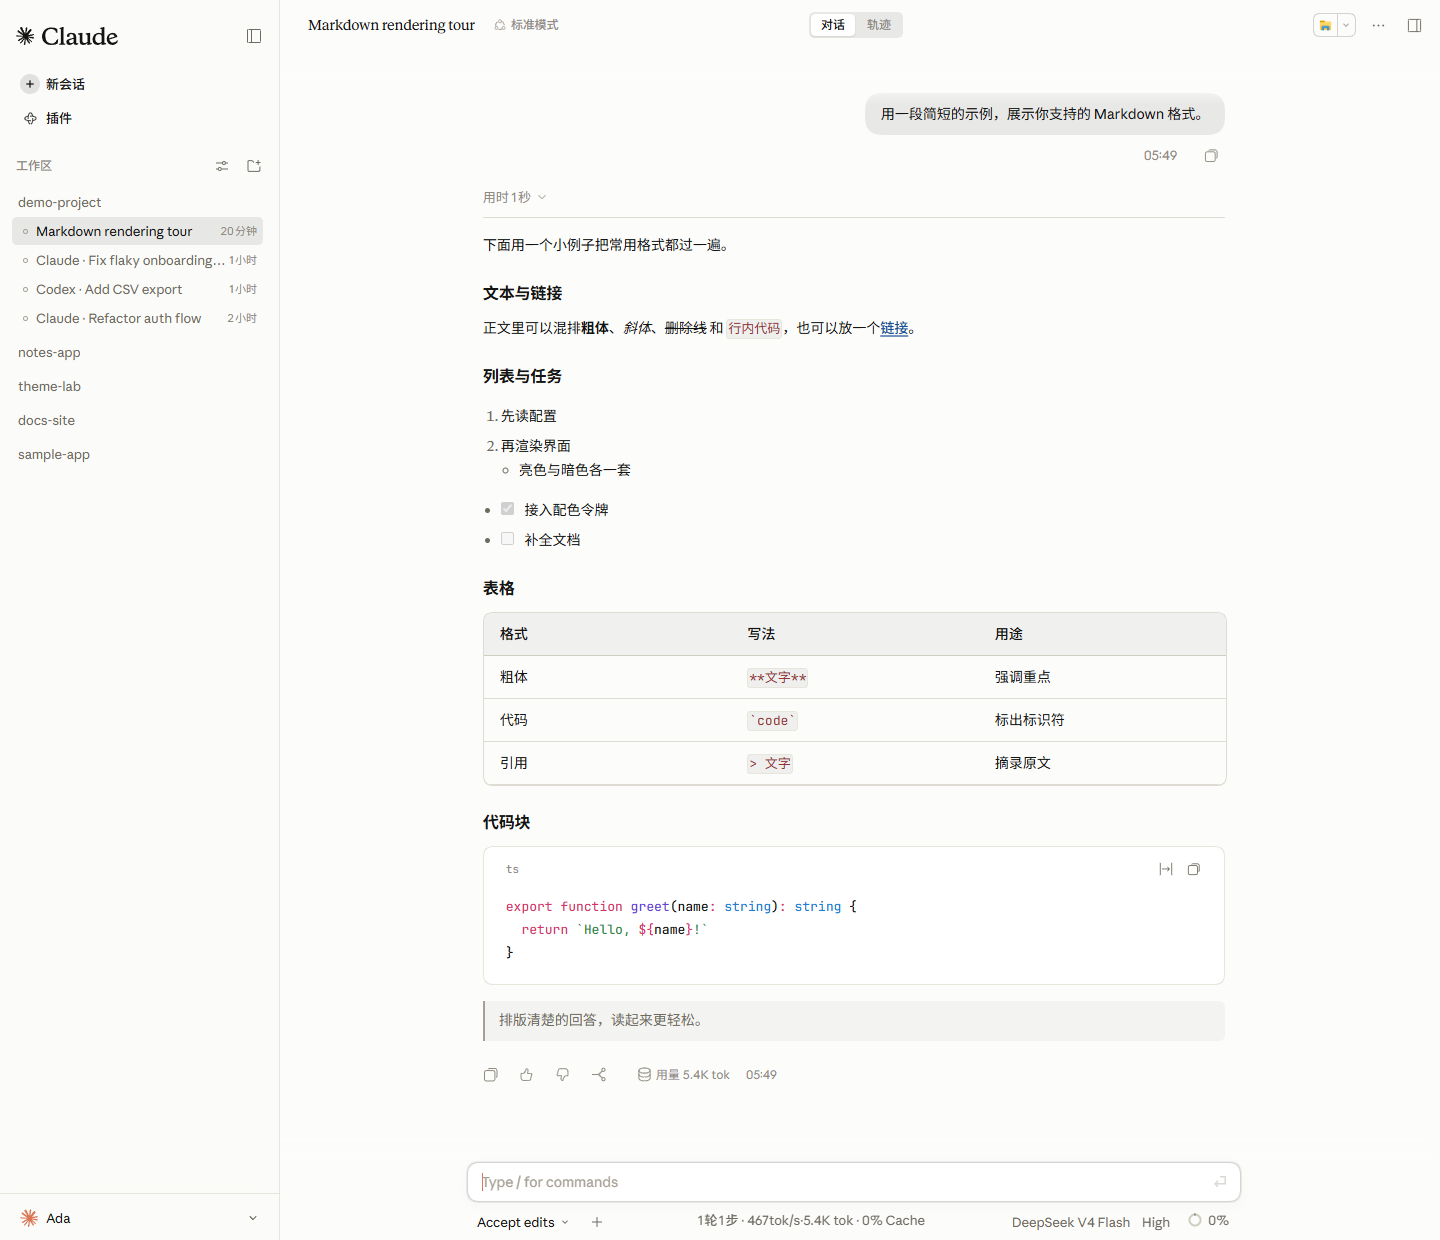Switch to the 轨迹 tab

click(x=879, y=25)
